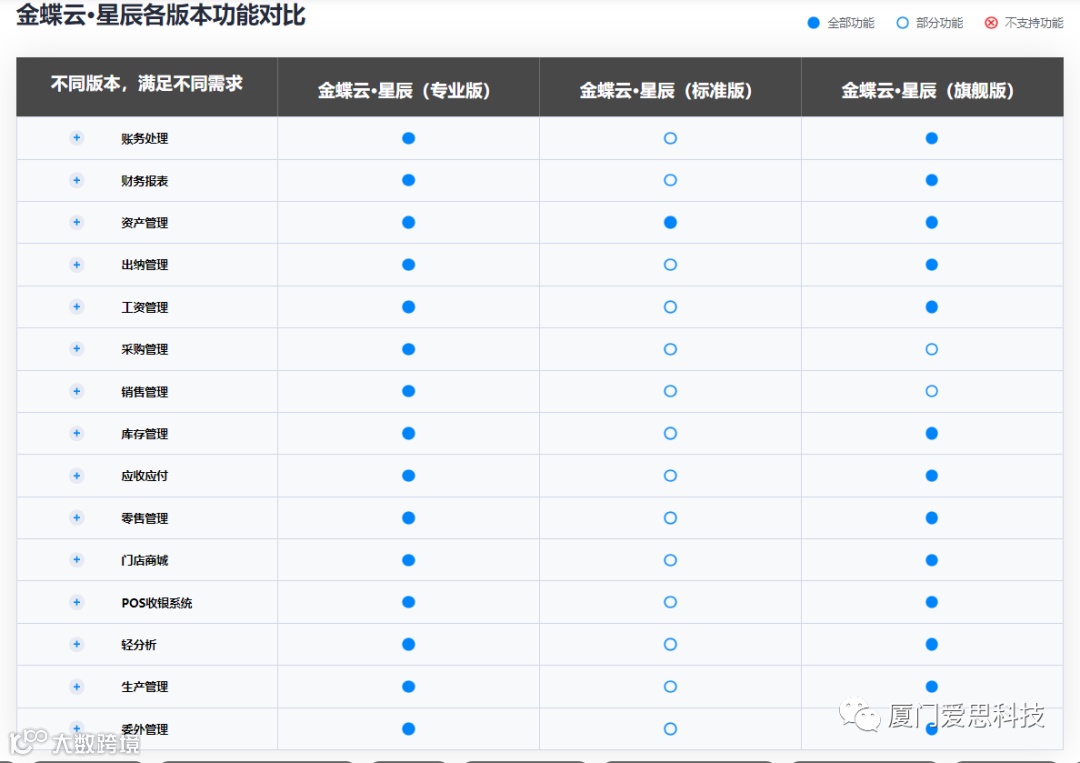Click the 工资管理 label
Viewport: 1080px width, 763px height.
pos(145,308)
